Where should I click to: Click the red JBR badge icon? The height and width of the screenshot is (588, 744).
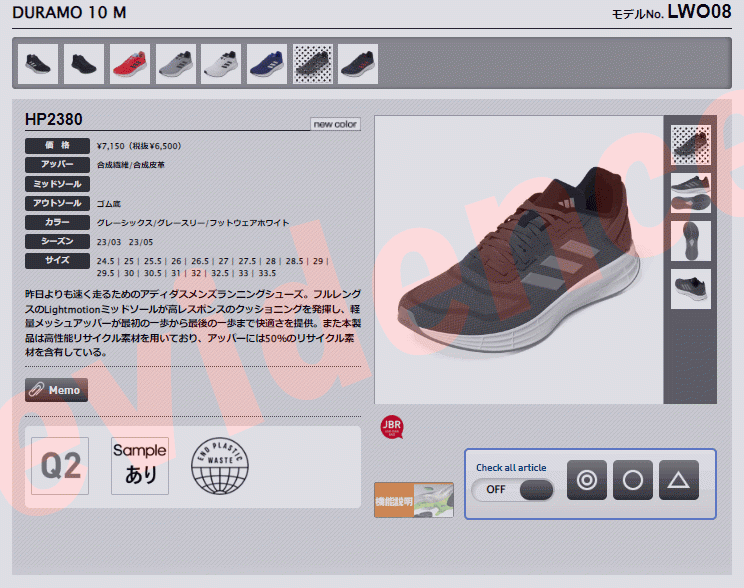click(x=392, y=428)
